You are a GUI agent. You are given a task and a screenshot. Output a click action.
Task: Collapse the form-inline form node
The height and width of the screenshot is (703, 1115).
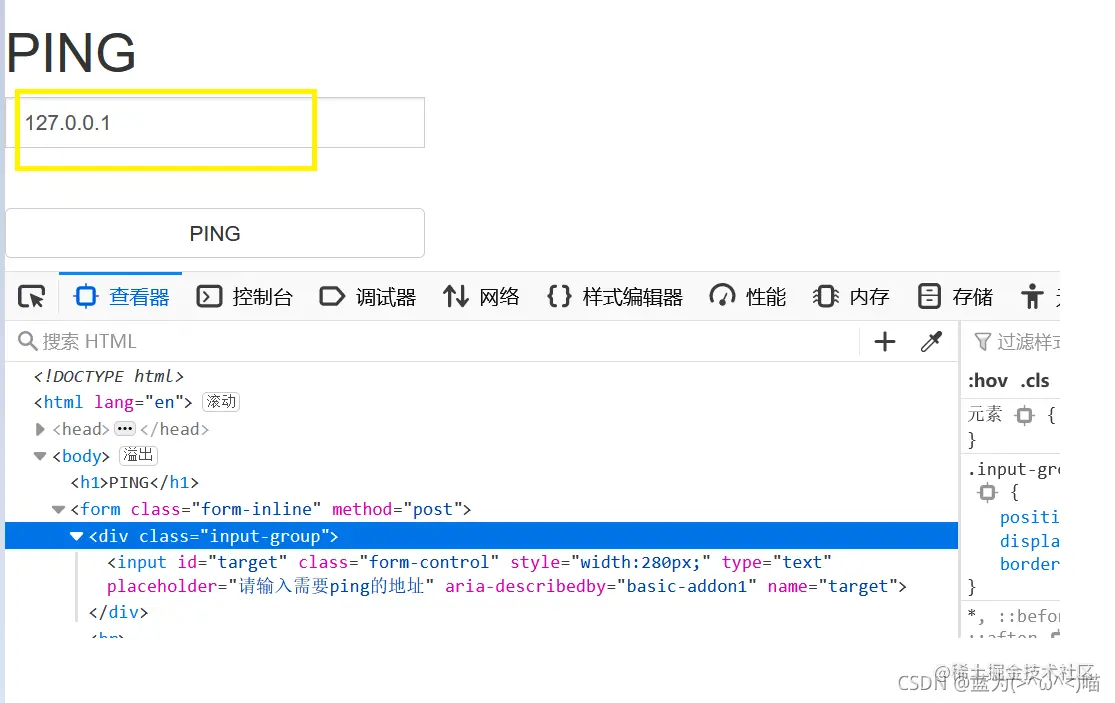[x=58, y=510]
